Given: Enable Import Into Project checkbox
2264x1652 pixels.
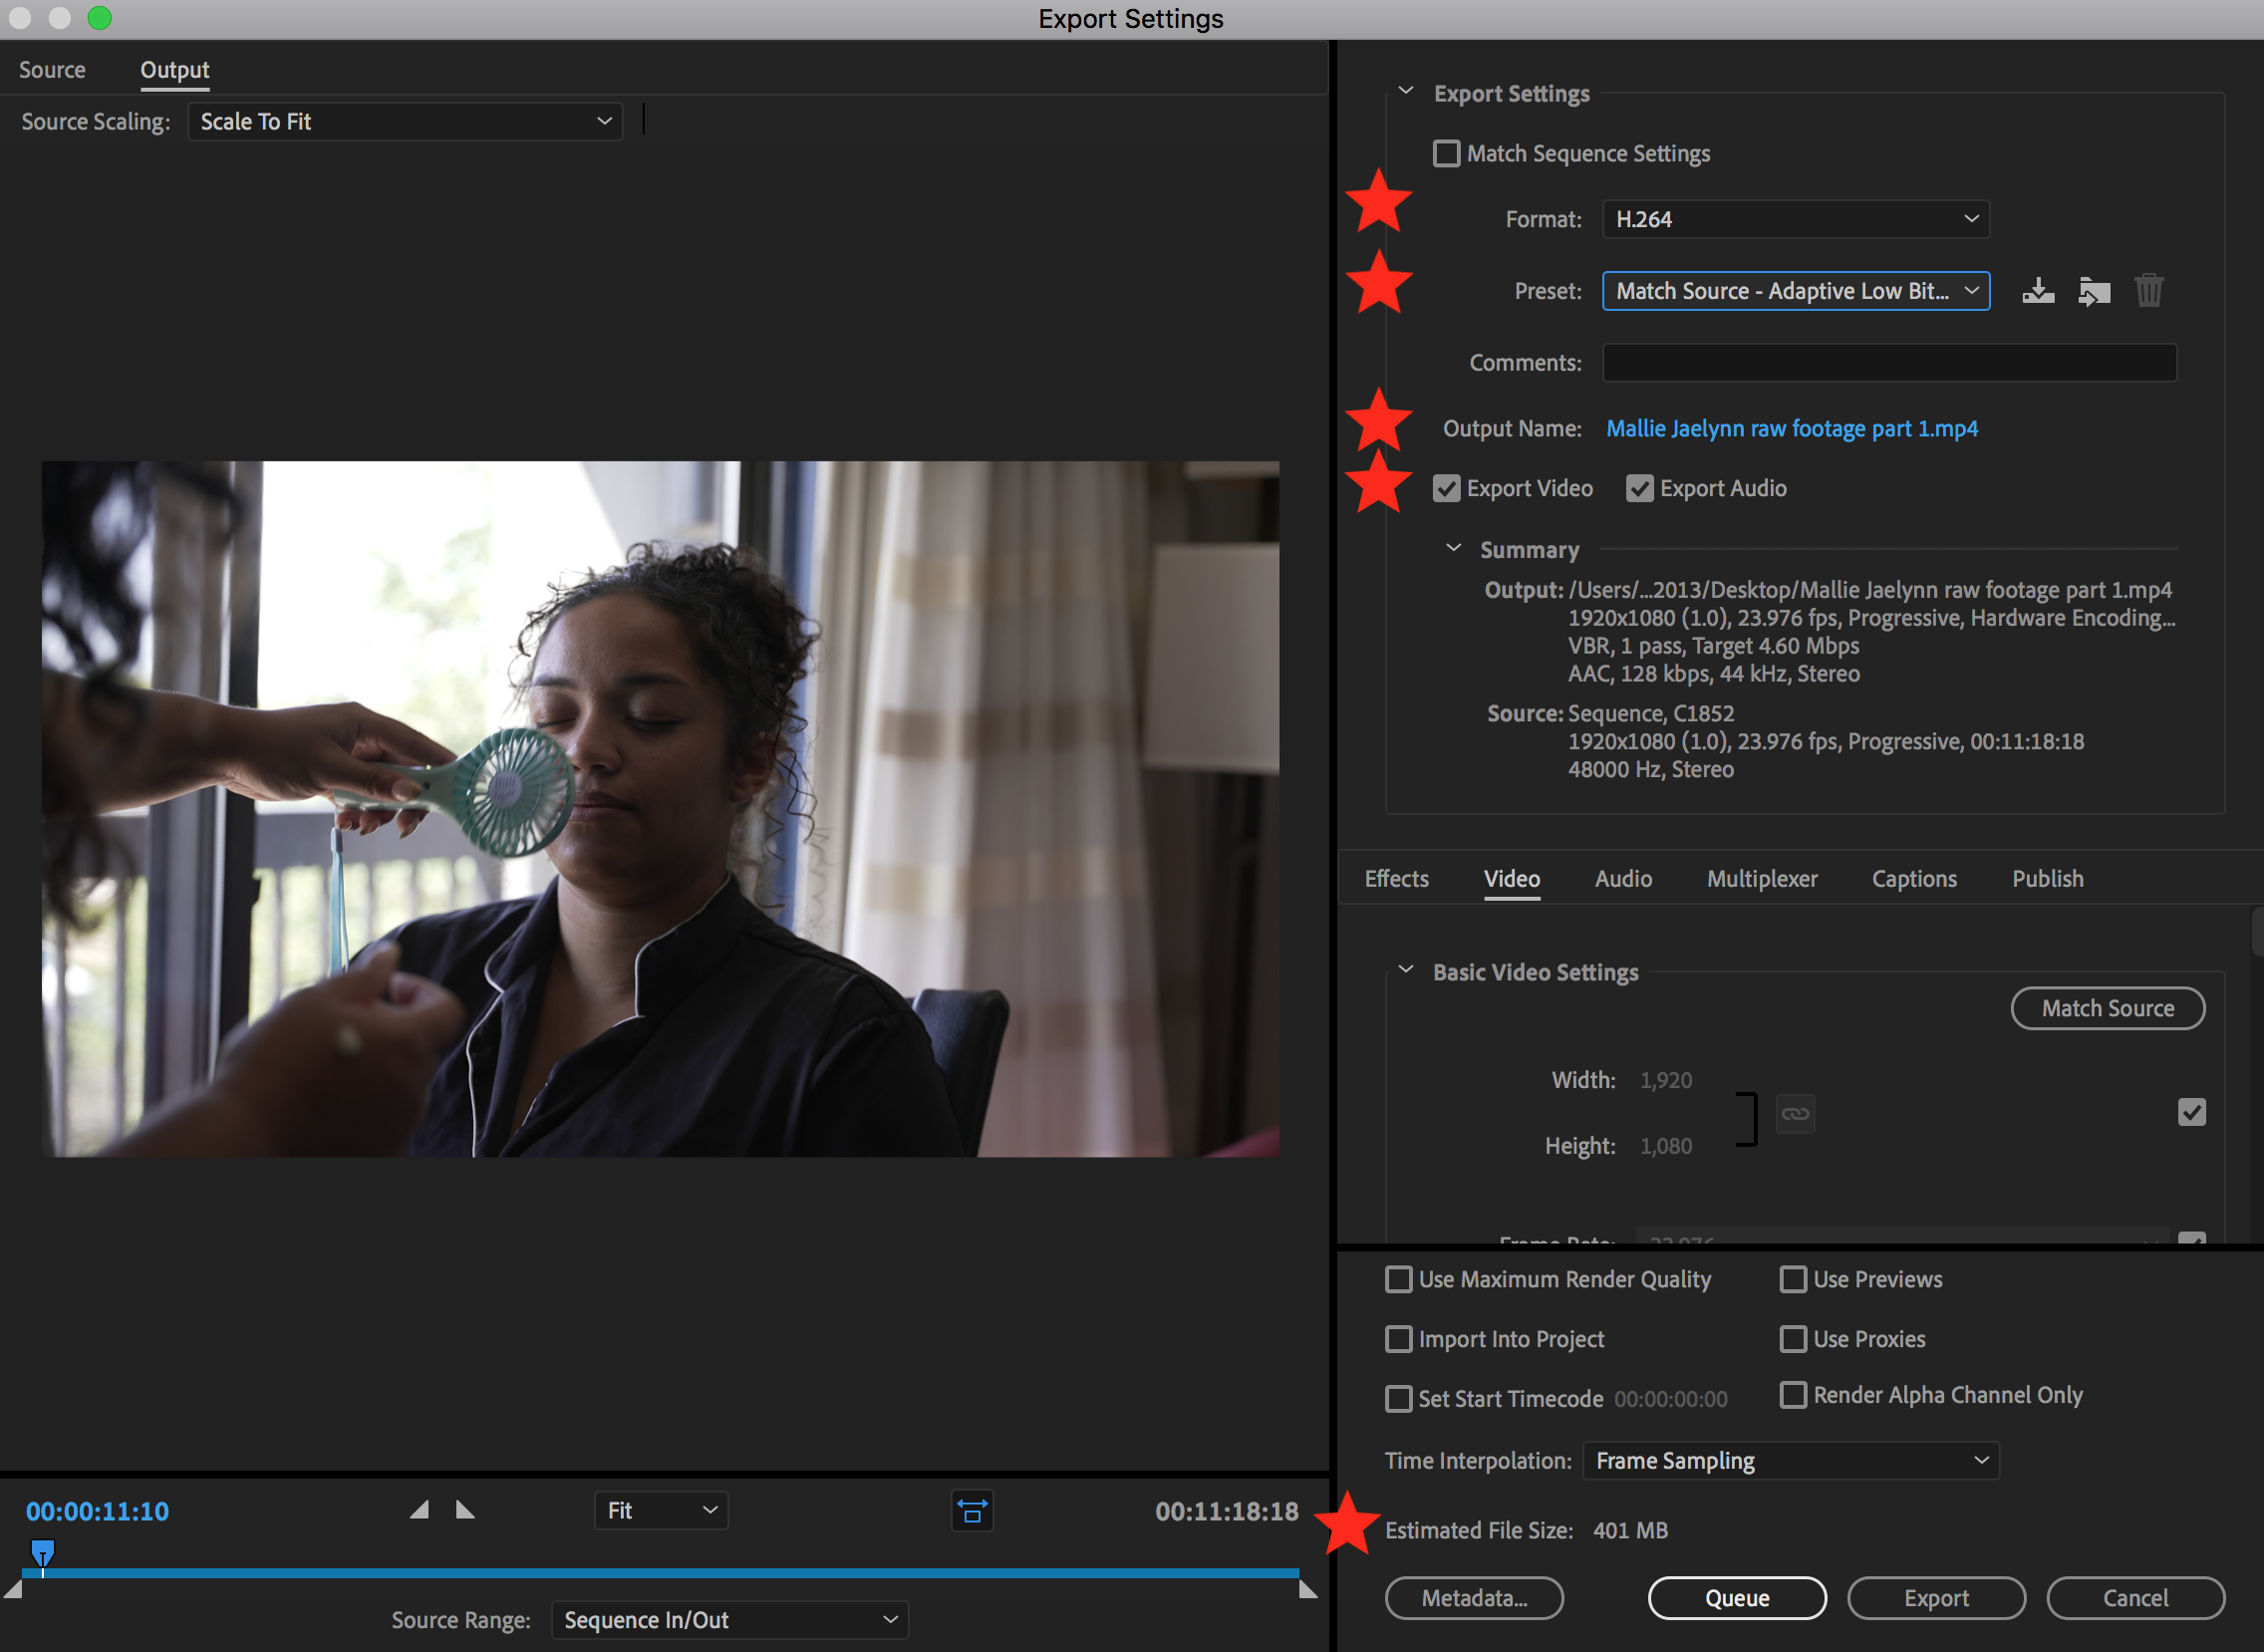Looking at the screenshot, I should 1398,1339.
